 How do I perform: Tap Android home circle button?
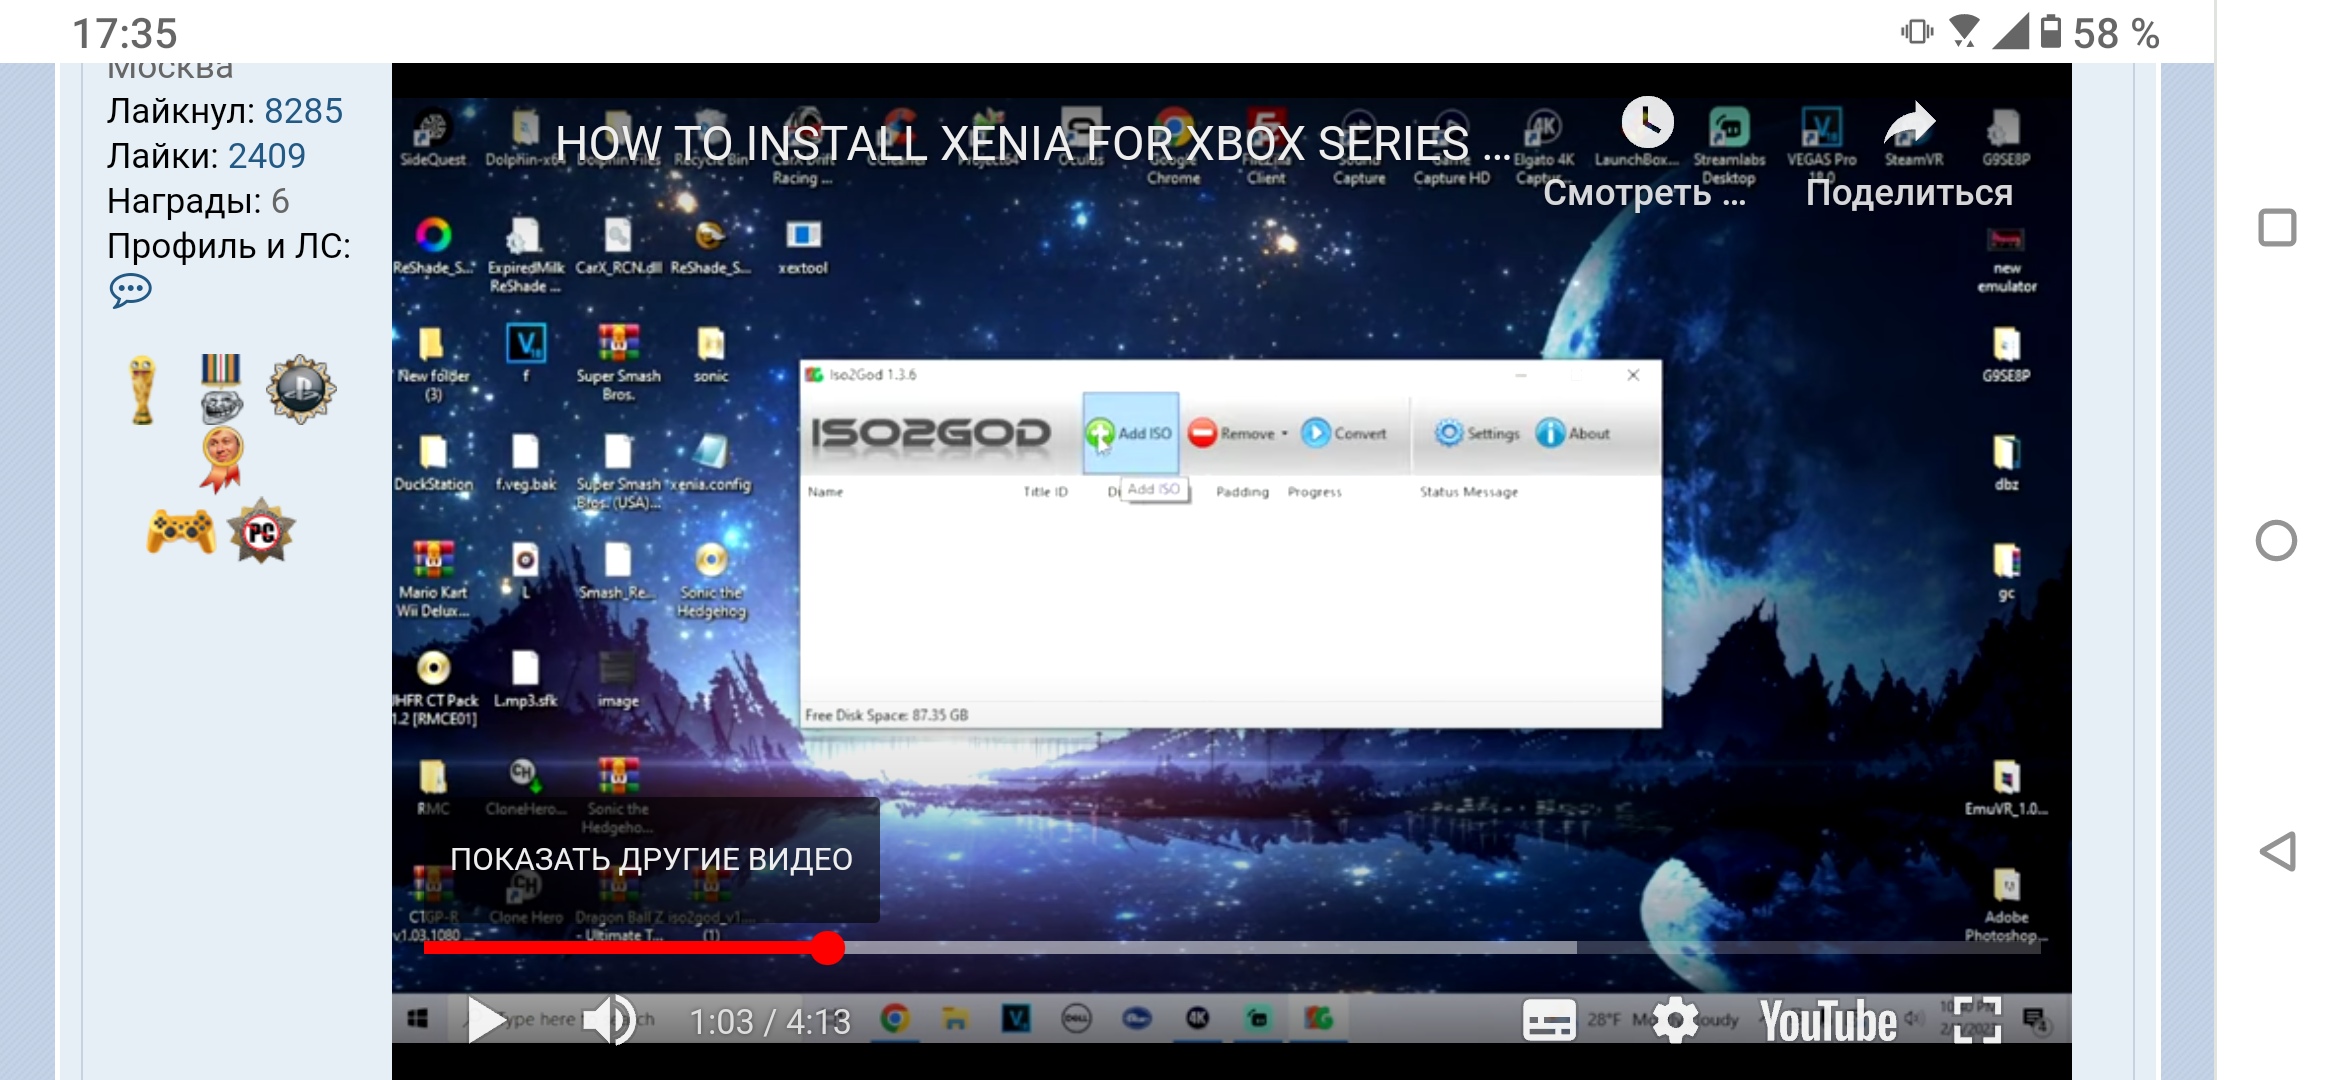2277,541
